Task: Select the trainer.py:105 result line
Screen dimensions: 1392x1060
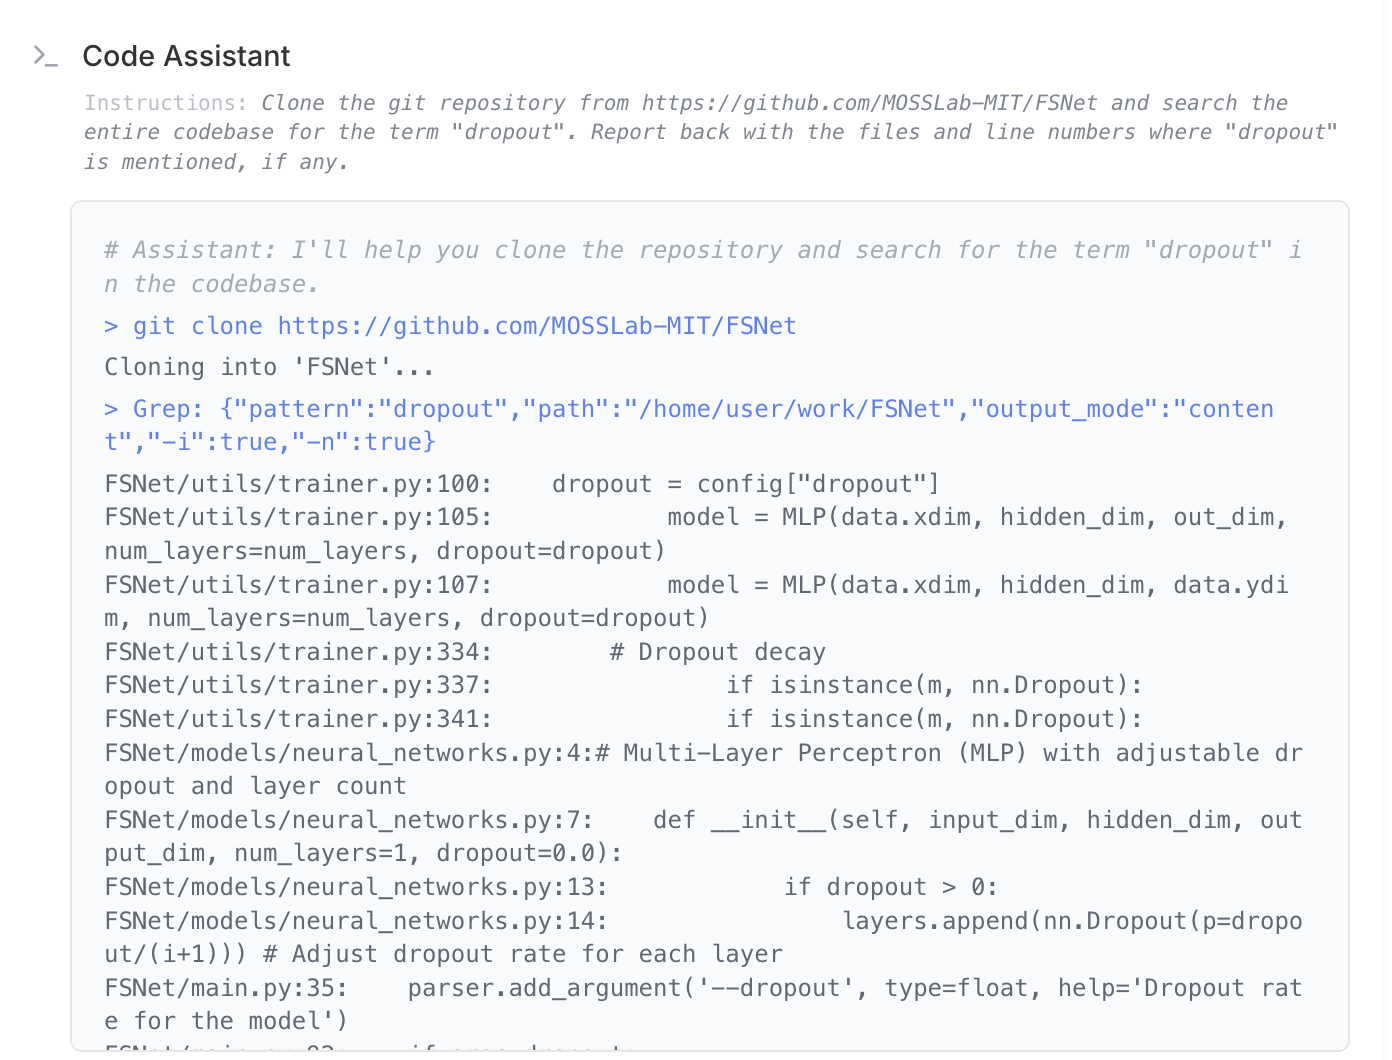Action: pyautogui.click(x=695, y=517)
